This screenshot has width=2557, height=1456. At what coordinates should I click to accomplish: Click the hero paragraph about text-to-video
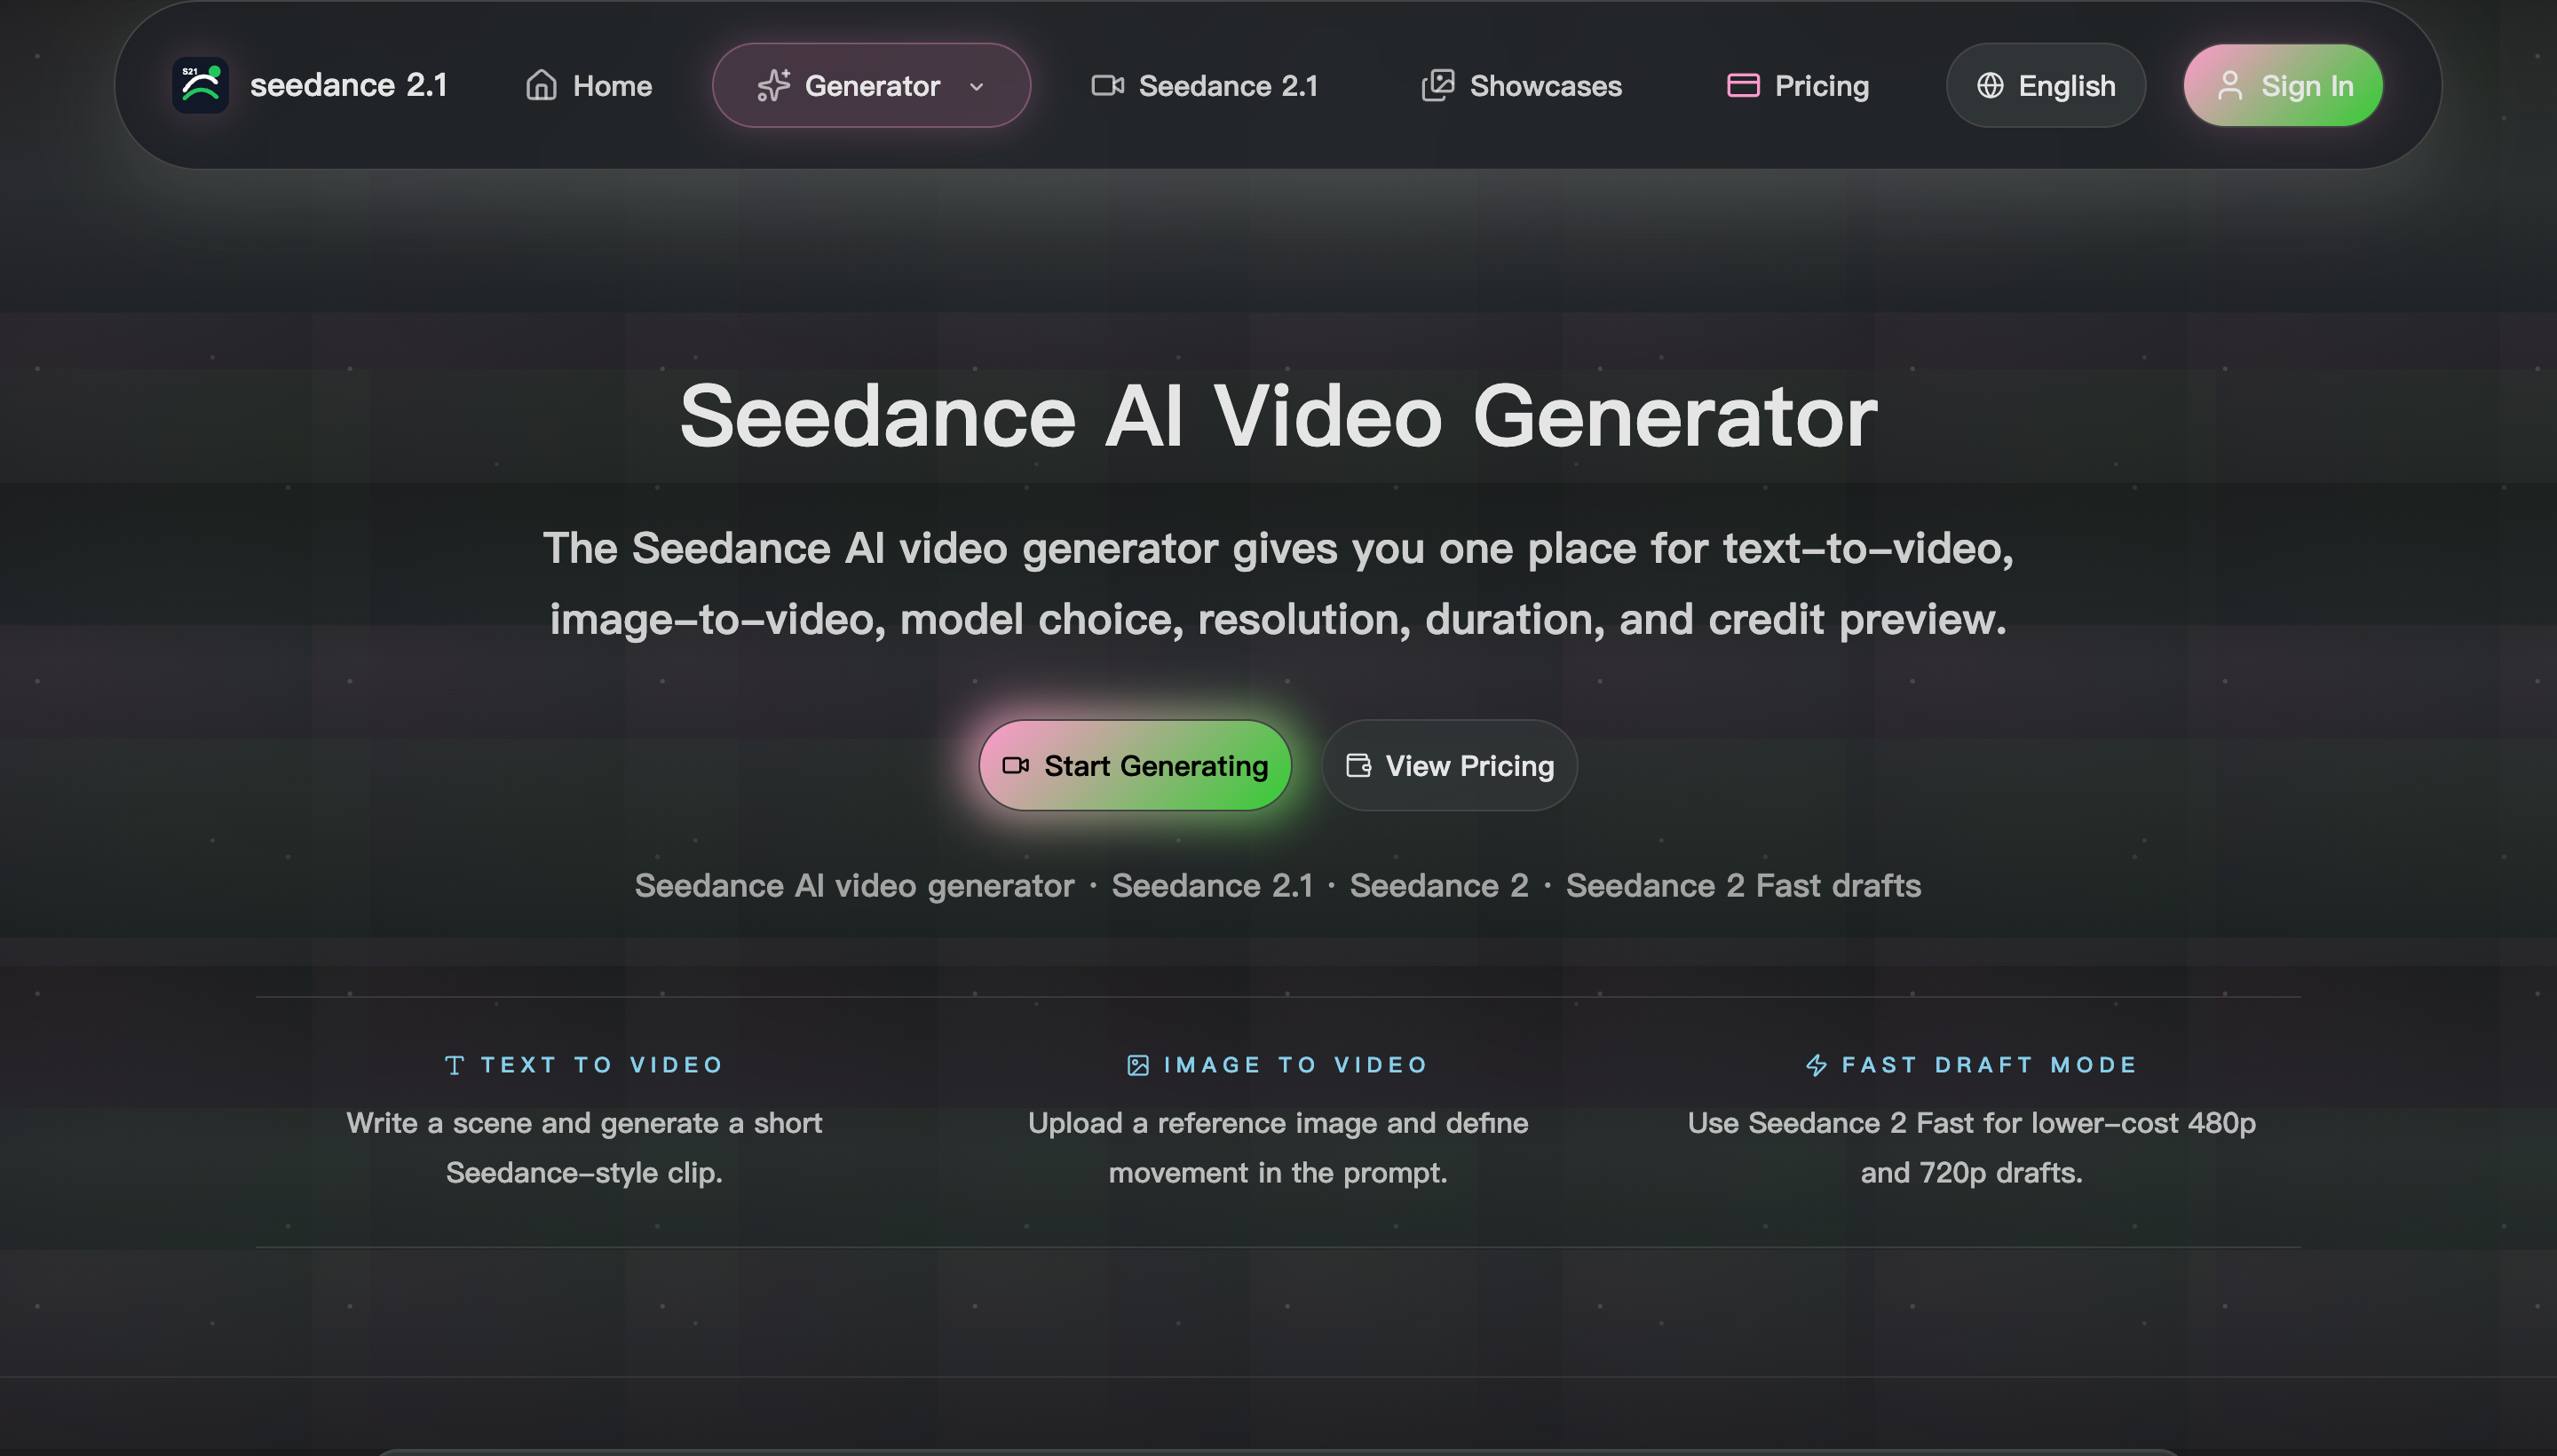1278,583
